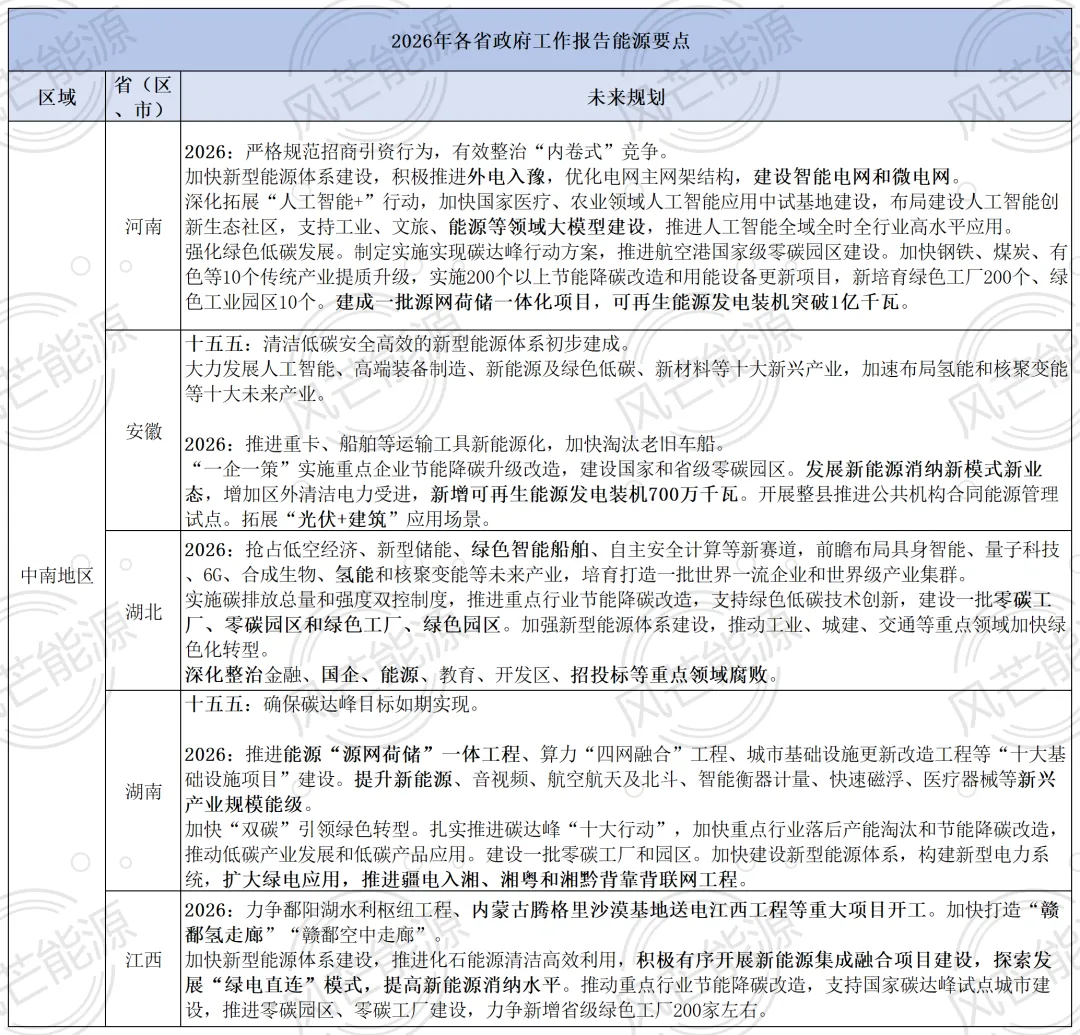This screenshot has height=1035, width=1080.
Task: Click the text "内蒙古腾格里沙漠基地送电江西工程"
Action: click(x=629, y=910)
